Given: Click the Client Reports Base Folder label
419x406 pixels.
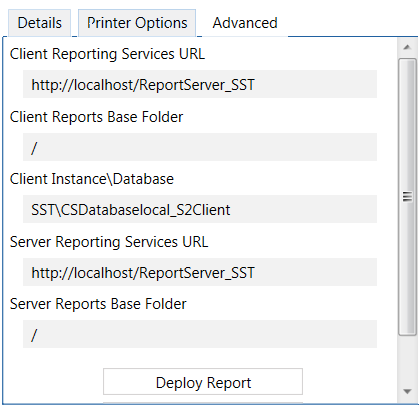Looking at the screenshot, I should pos(96,117).
